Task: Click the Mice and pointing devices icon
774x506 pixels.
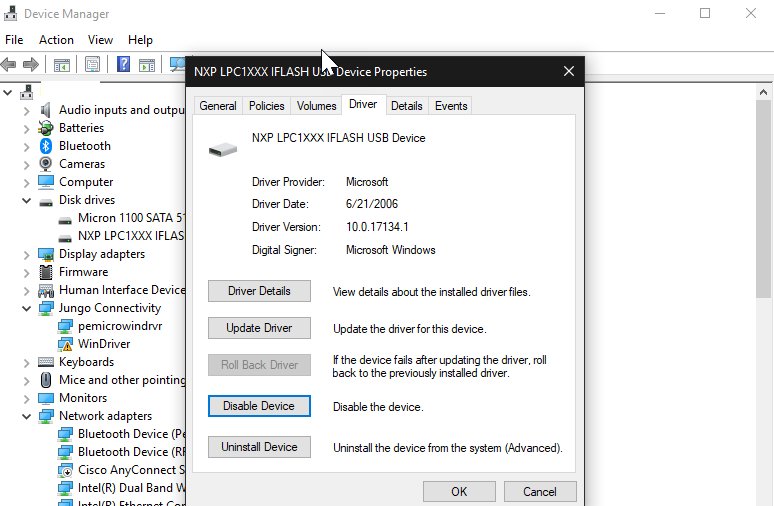Action: [x=46, y=380]
